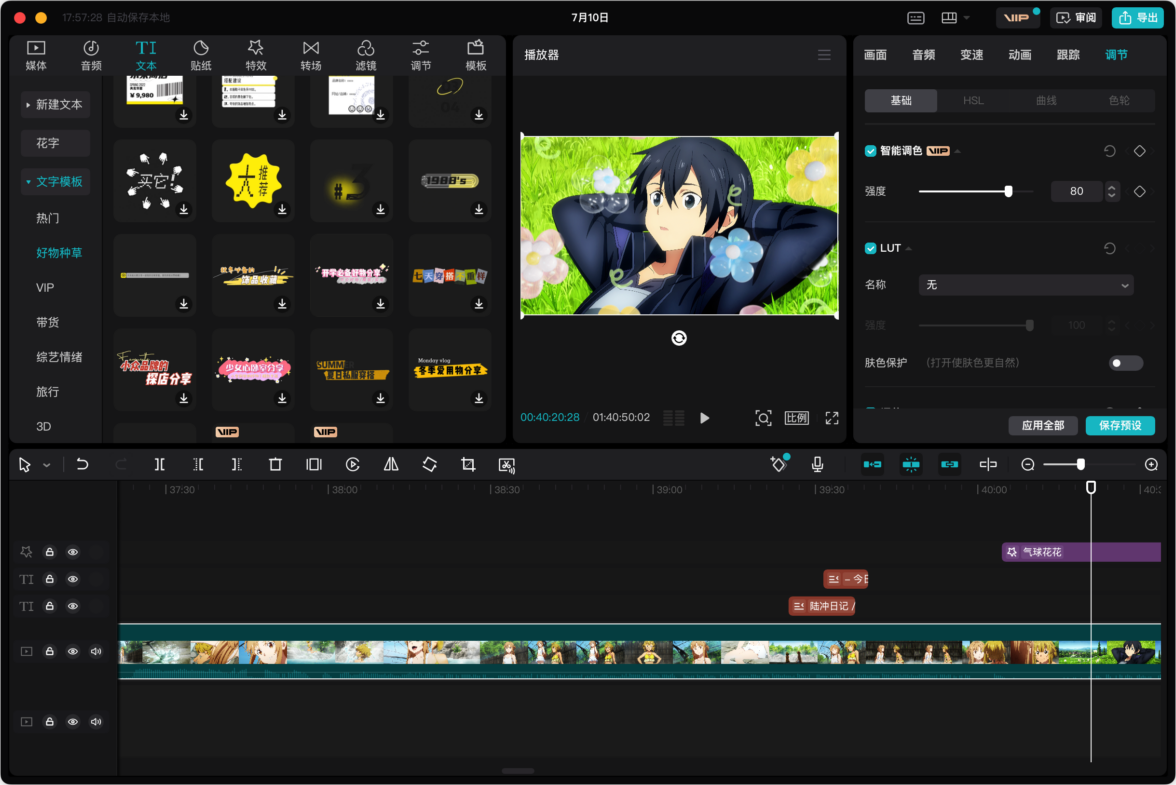Image resolution: width=1176 pixels, height=785 pixels.
Task: Open the player panel menu
Action: (x=824, y=55)
